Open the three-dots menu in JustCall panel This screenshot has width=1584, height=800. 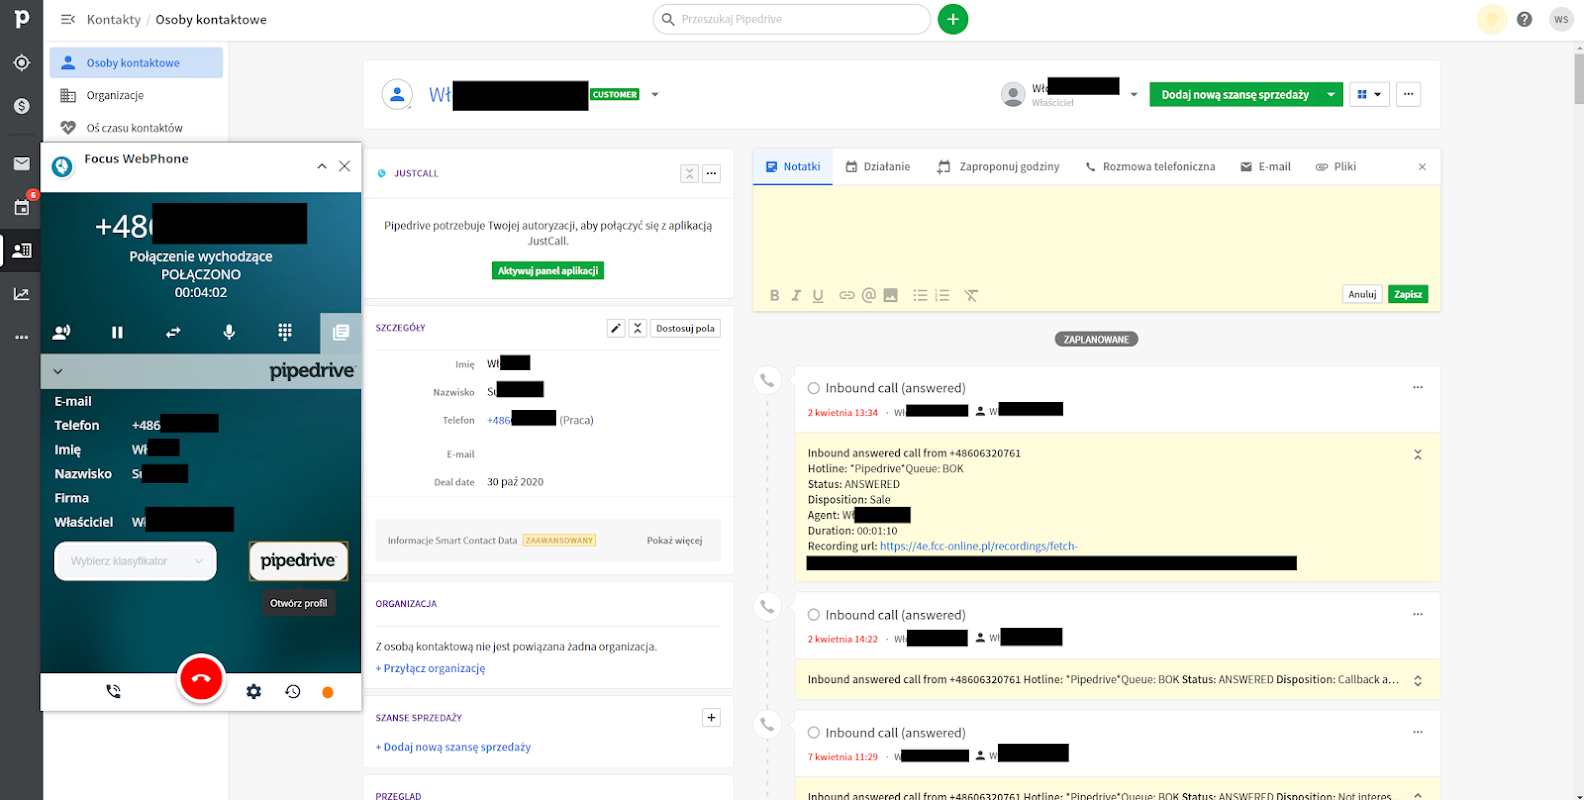711,173
